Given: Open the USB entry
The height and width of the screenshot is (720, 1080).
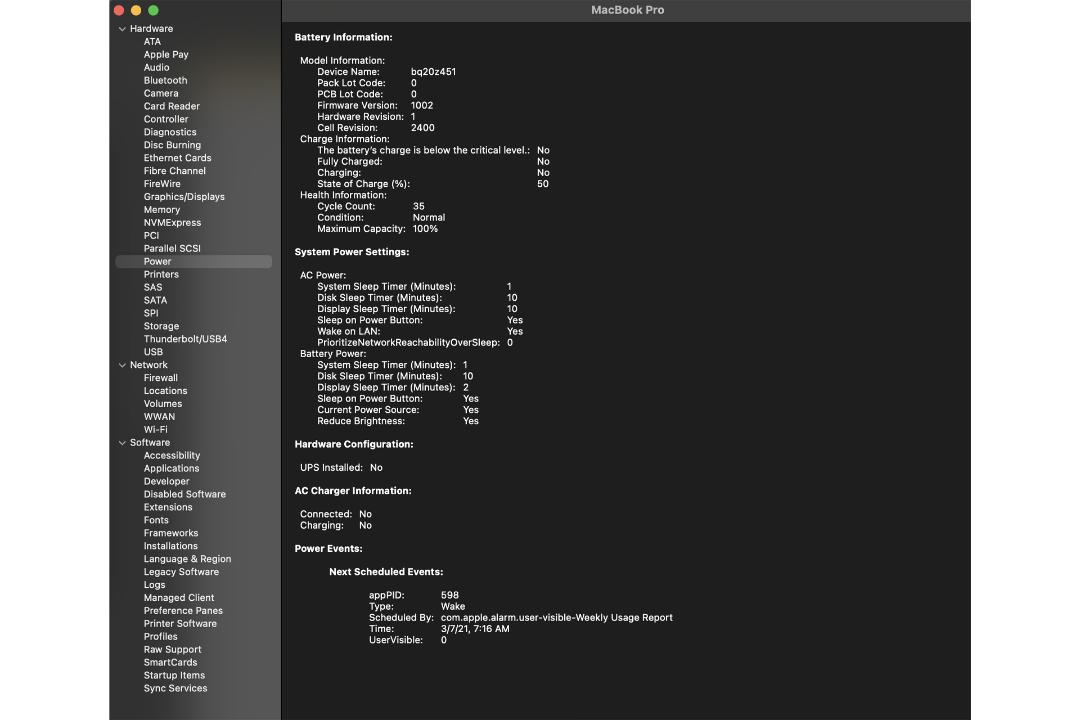Looking at the screenshot, I should click(153, 352).
